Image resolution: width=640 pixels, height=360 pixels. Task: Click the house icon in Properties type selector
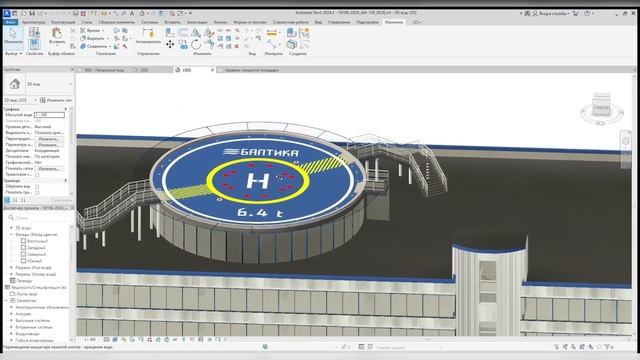pos(15,84)
